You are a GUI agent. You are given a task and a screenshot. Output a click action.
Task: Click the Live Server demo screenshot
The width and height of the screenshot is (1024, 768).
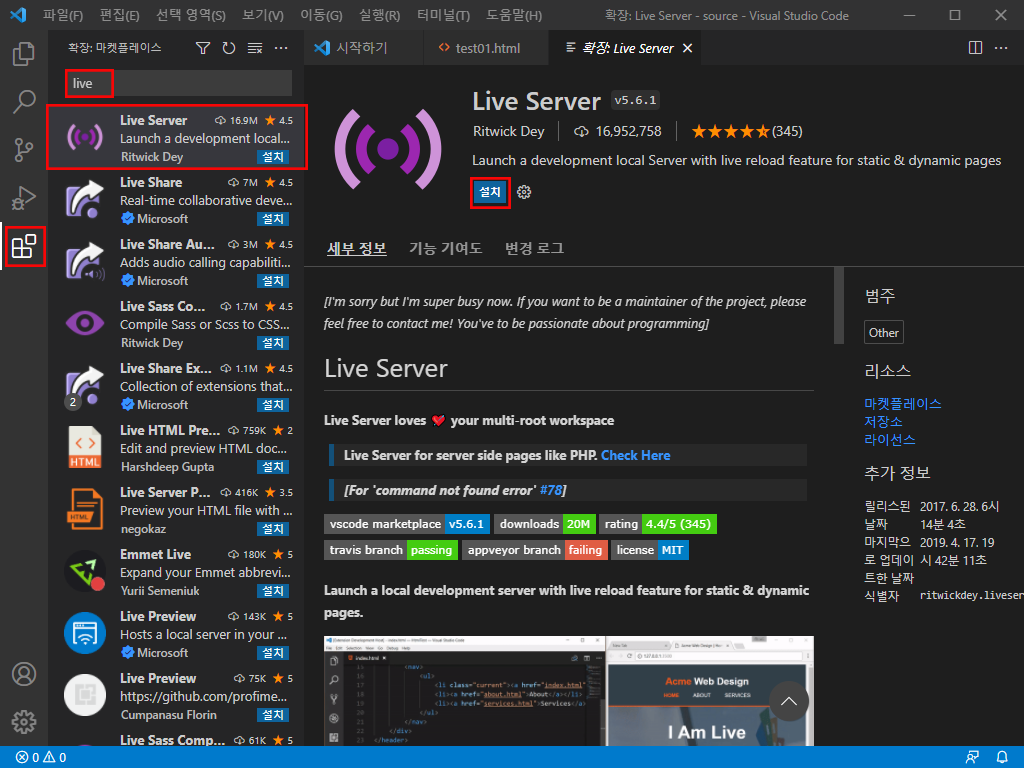(x=569, y=691)
